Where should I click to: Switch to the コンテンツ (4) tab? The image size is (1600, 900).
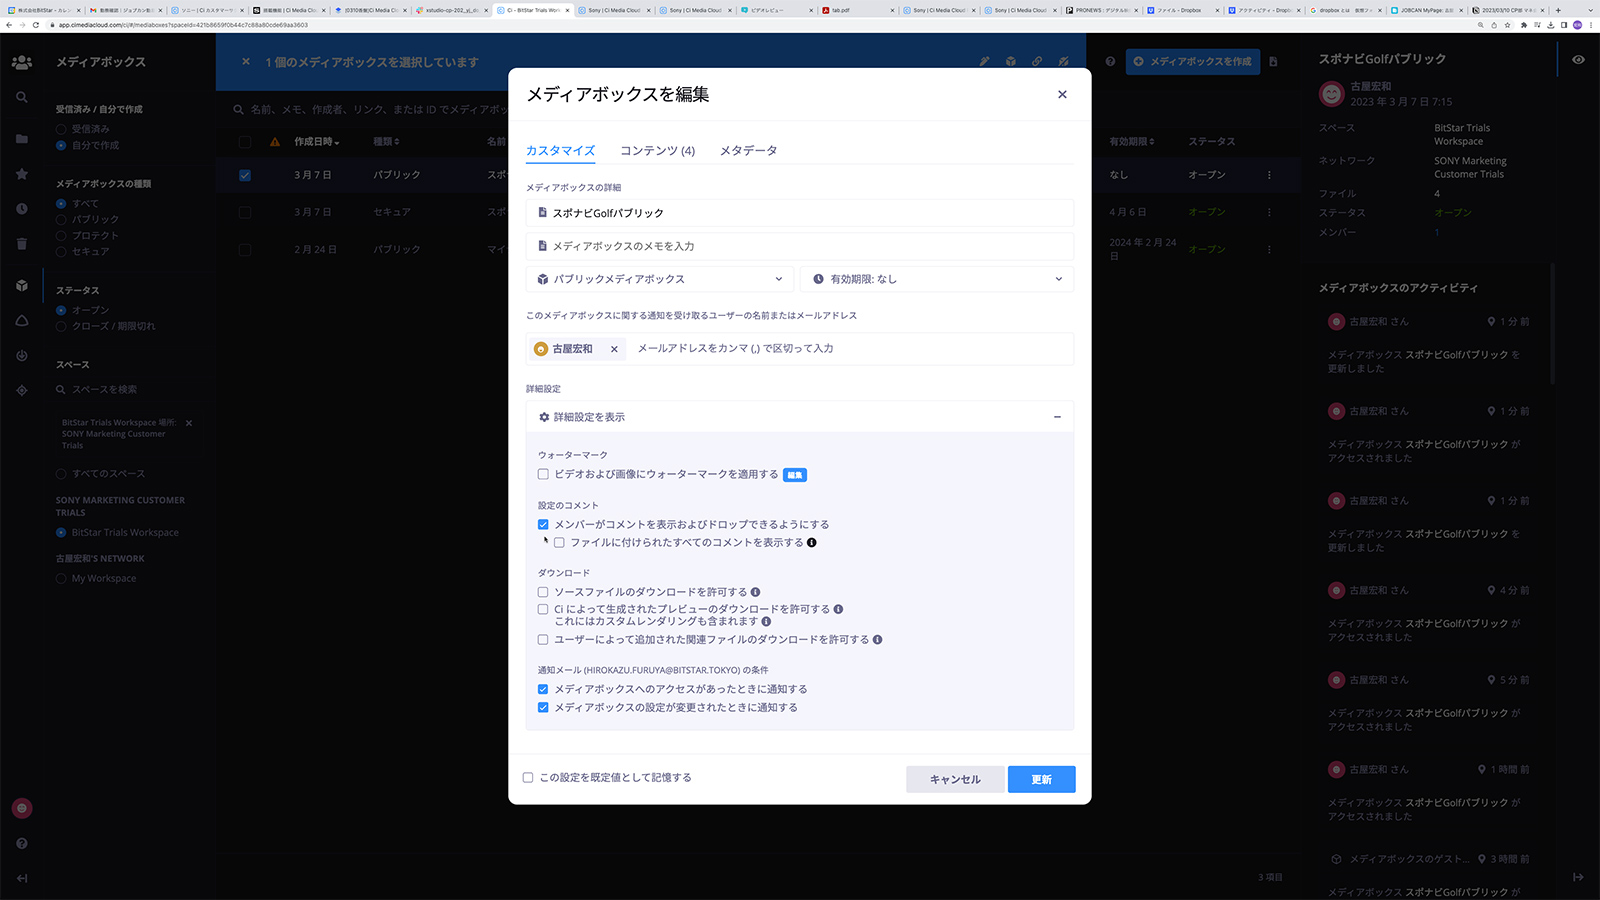click(657, 151)
